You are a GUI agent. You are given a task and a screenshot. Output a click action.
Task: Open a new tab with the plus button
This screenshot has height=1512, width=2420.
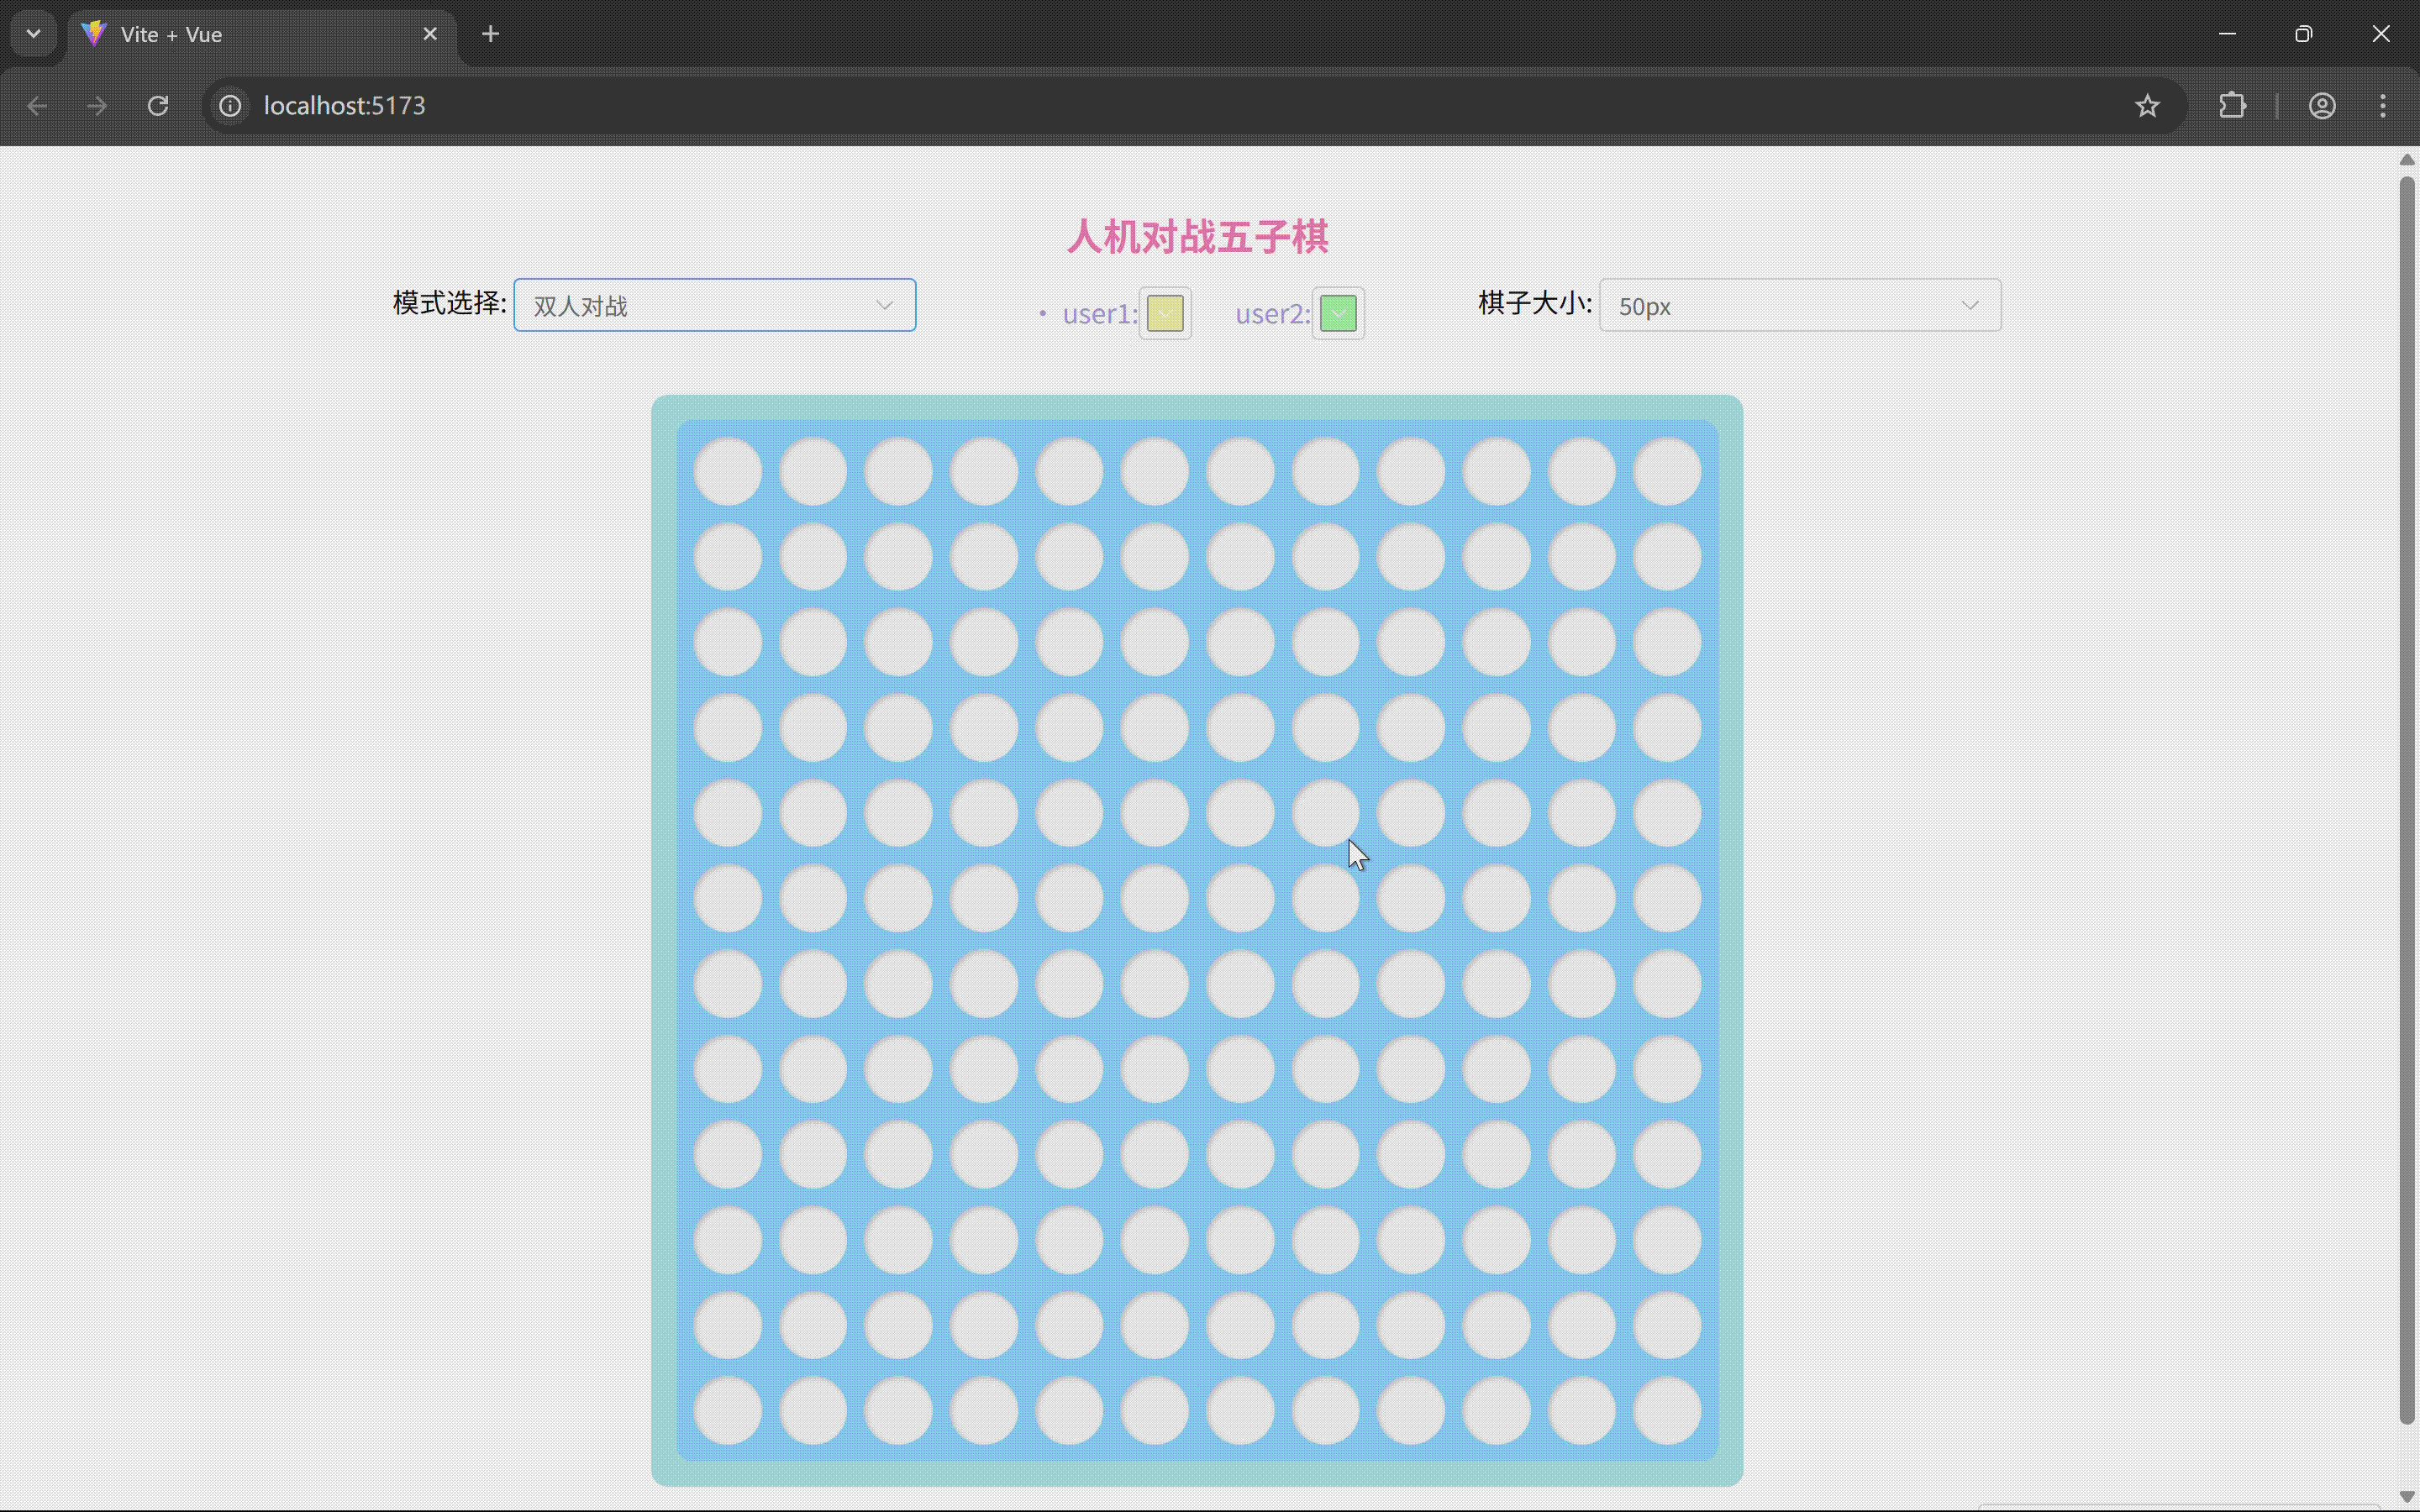489,33
